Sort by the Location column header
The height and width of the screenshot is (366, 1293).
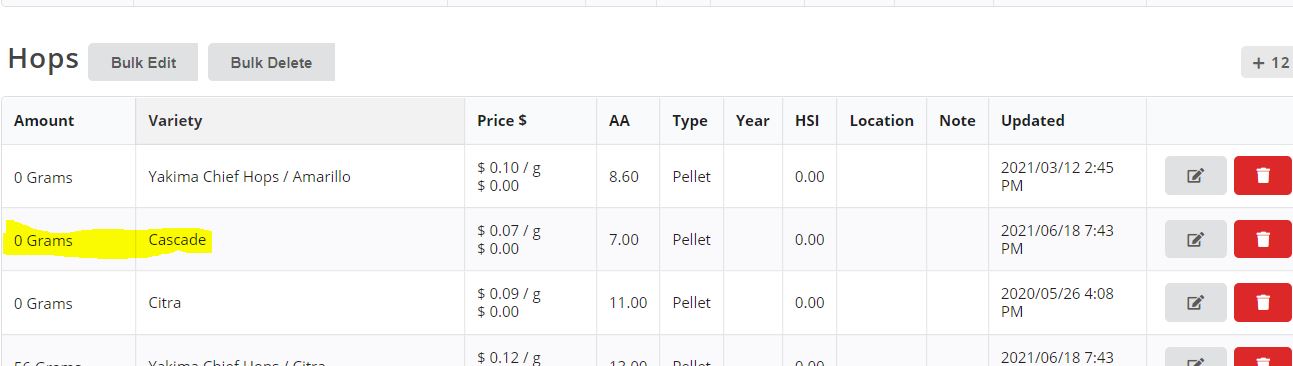coord(881,120)
